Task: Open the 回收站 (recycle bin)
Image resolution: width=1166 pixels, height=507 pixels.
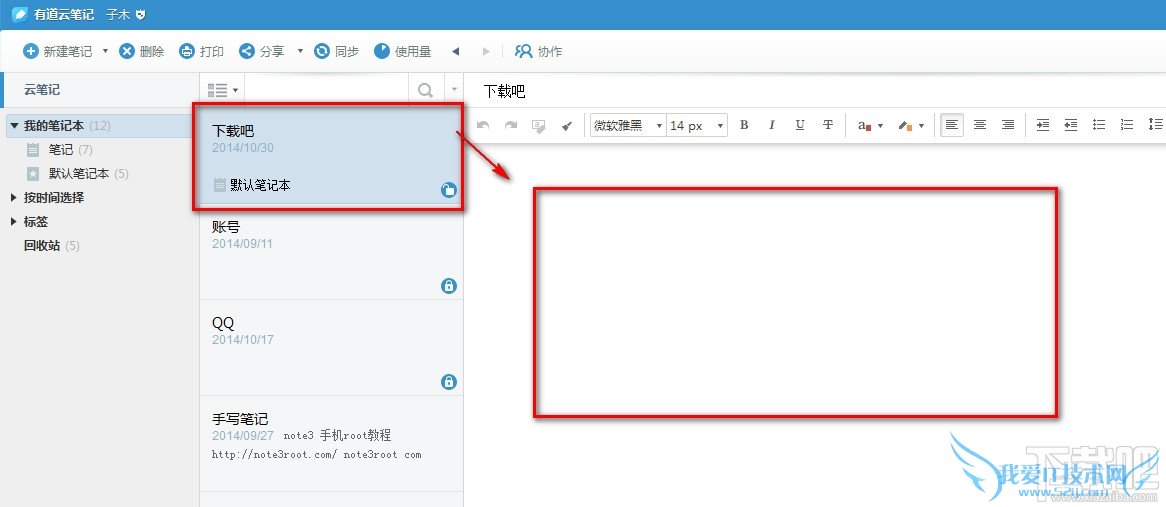Action: [51, 245]
